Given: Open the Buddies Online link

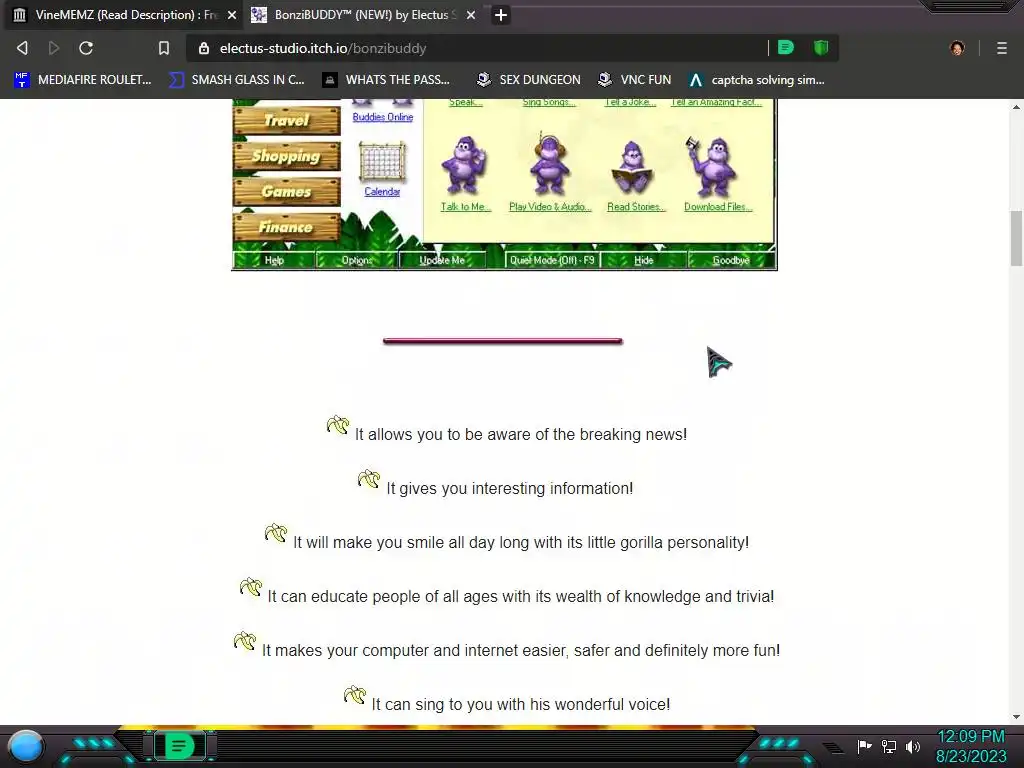Looking at the screenshot, I should pos(383,117).
